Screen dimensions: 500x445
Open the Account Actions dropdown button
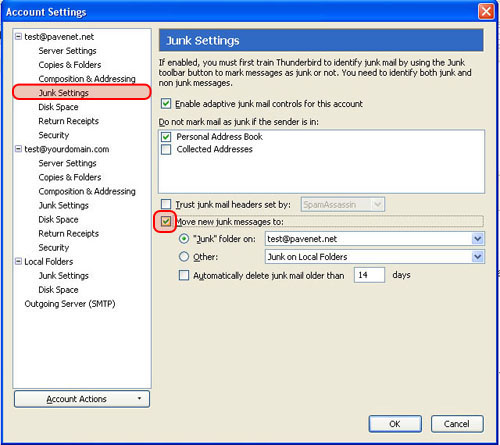[x=82, y=399]
